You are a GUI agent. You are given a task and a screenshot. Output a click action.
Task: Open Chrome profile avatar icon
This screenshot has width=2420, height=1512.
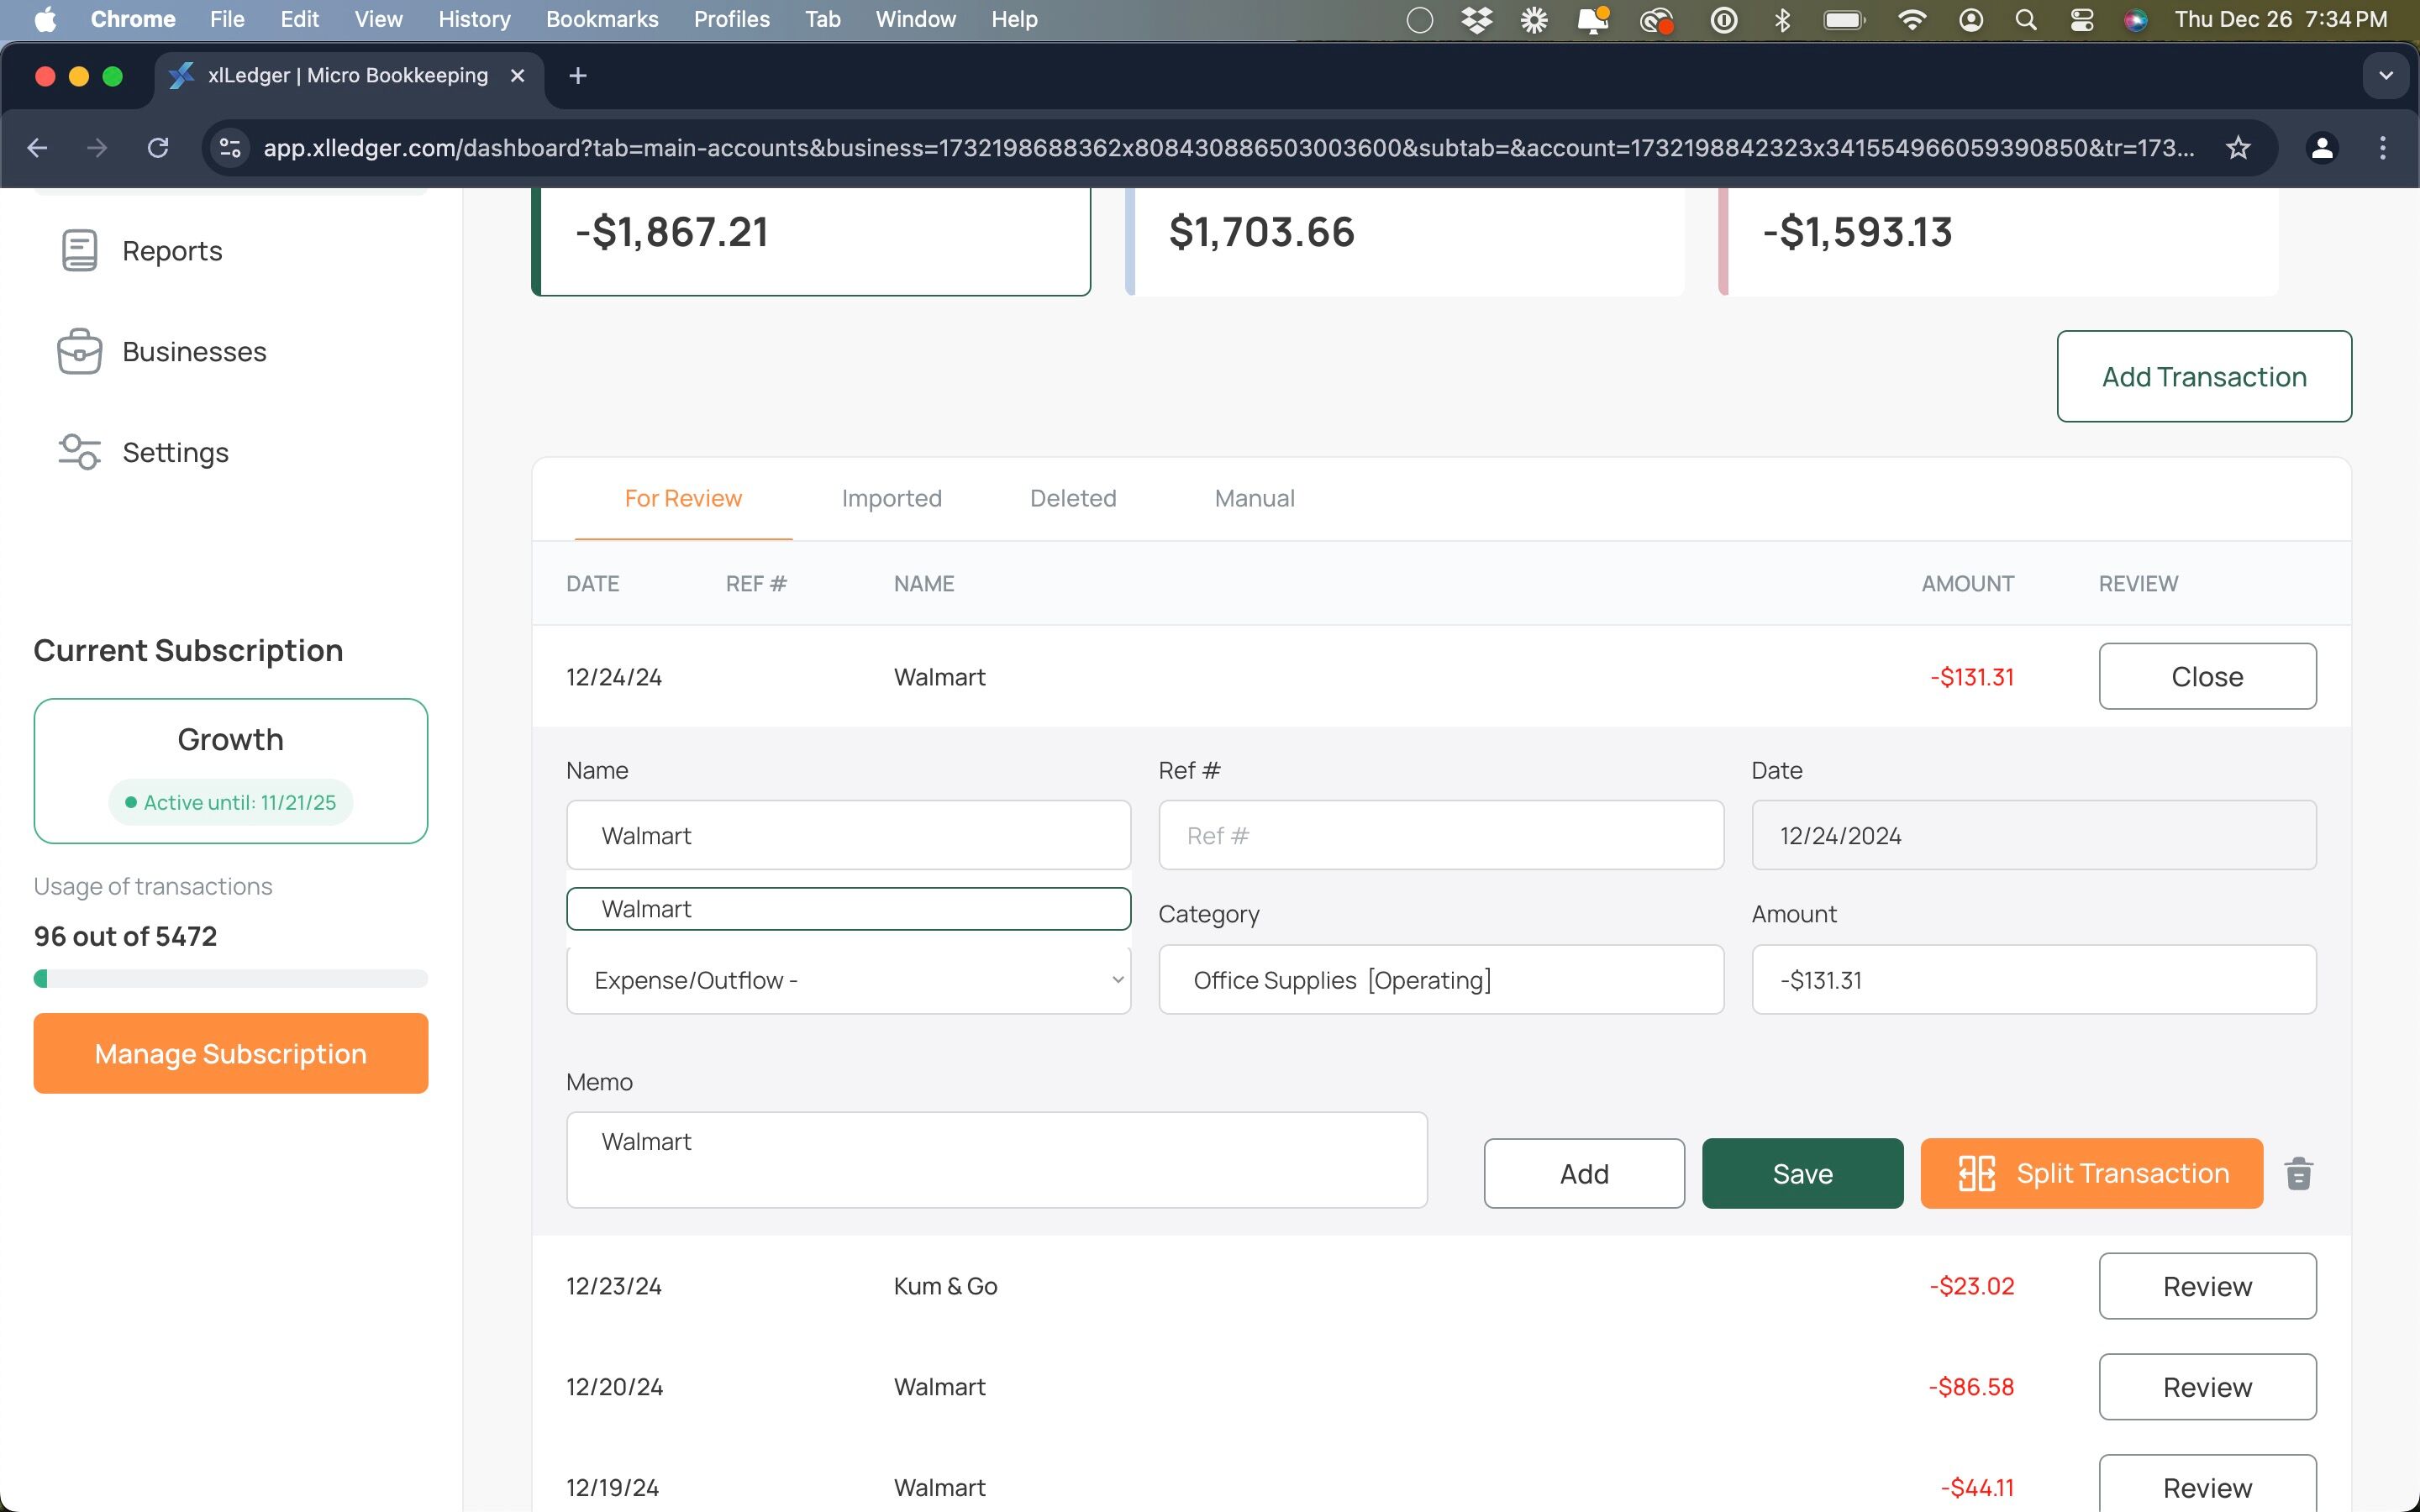(x=2322, y=148)
